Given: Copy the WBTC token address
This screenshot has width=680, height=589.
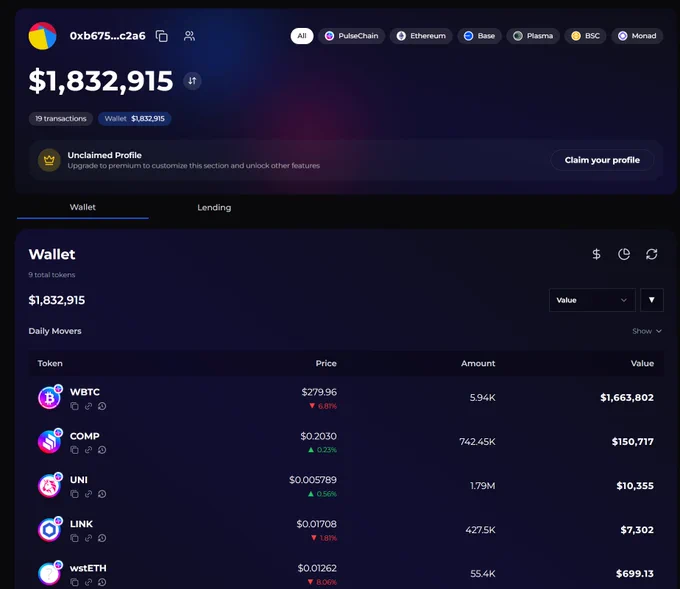Looking at the screenshot, I should click(75, 406).
